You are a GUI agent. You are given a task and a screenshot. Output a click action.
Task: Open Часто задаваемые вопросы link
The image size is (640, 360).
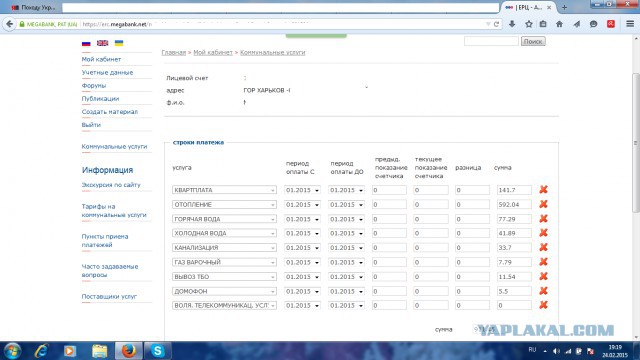pyautogui.click(x=110, y=271)
